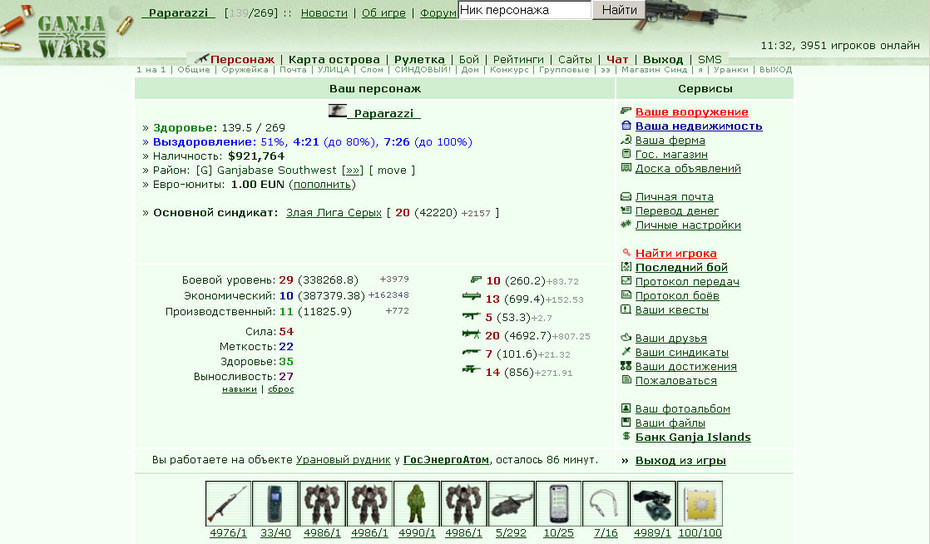Select the binoculars item 4989/1

point(652,503)
